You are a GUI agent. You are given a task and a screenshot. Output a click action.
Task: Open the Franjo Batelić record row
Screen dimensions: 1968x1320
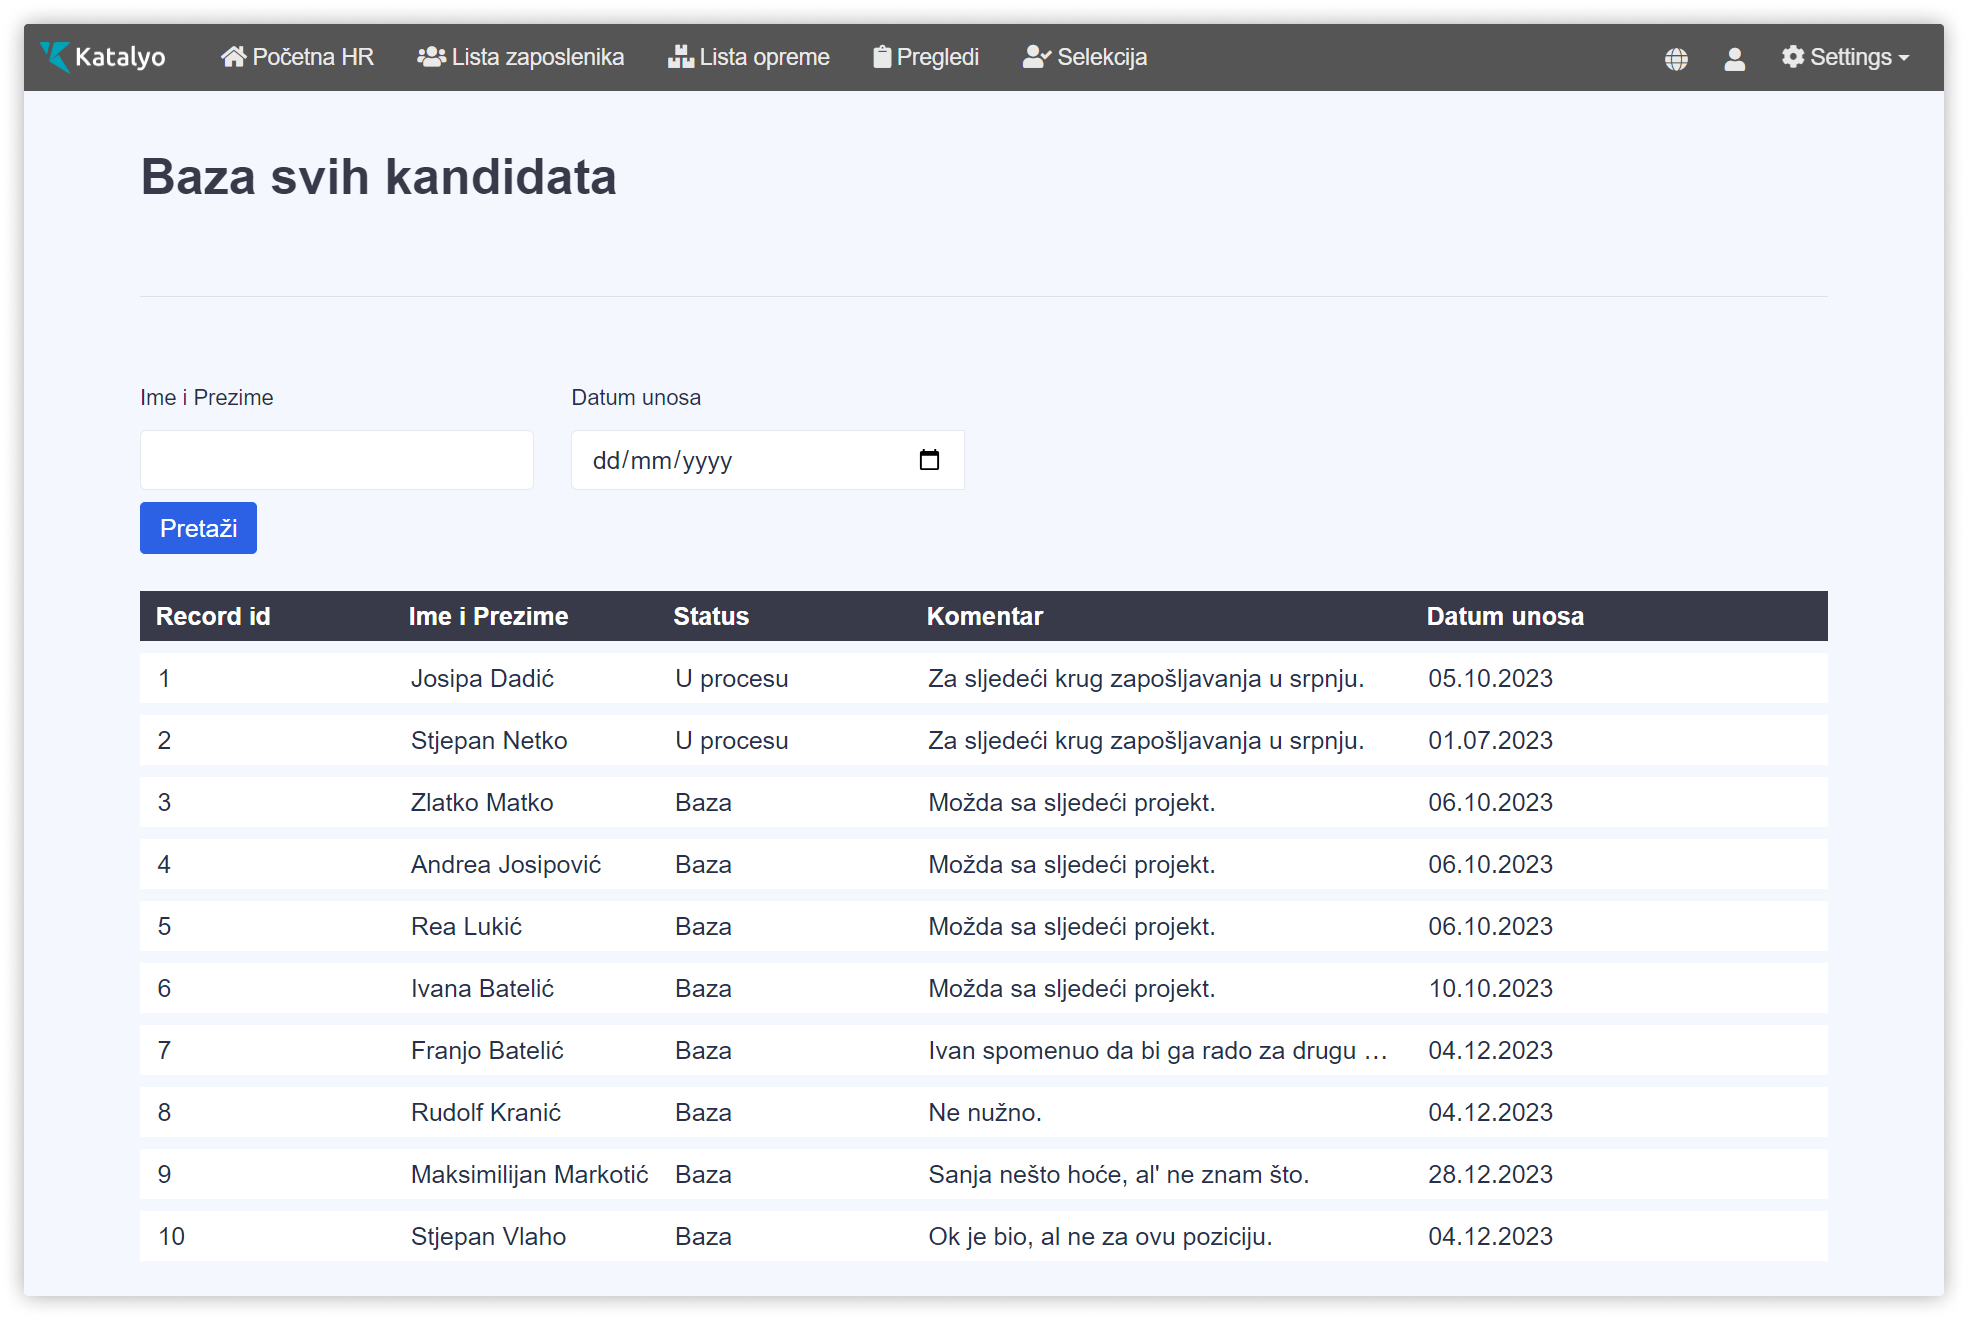click(x=487, y=1051)
